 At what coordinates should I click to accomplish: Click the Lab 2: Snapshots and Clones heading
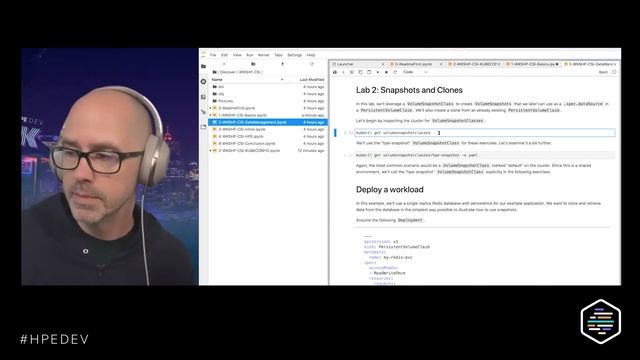tap(409, 90)
